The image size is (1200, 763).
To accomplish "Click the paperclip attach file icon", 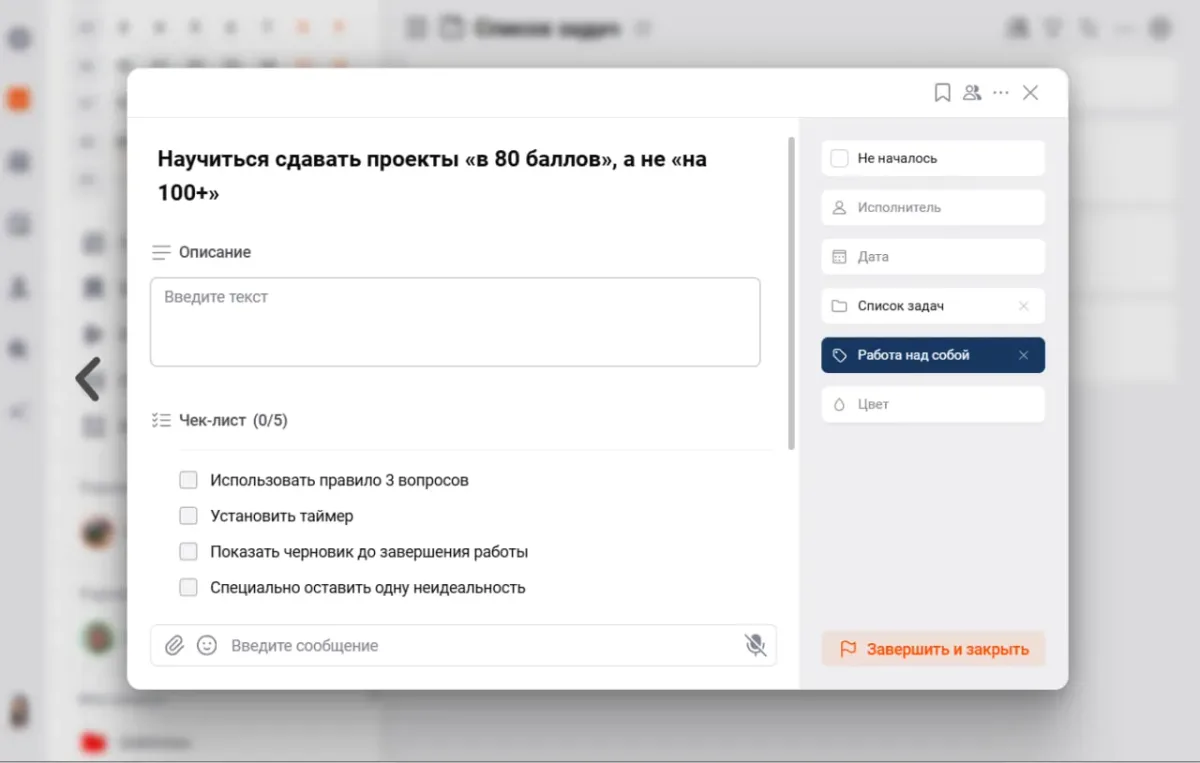I will point(175,646).
